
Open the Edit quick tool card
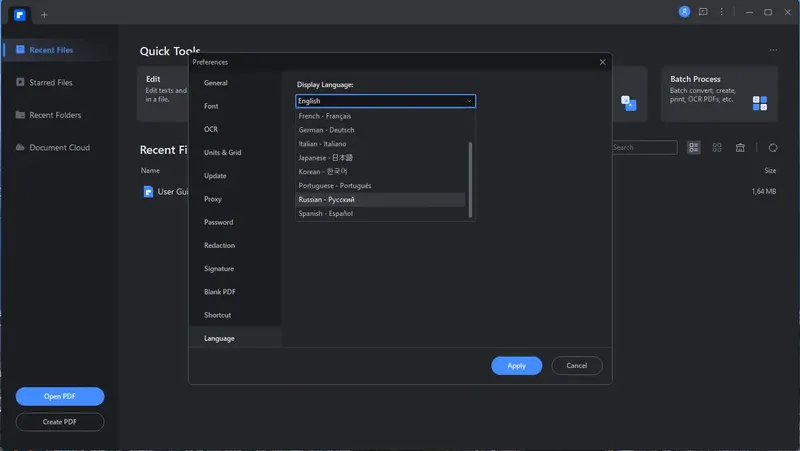(x=163, y=94)
